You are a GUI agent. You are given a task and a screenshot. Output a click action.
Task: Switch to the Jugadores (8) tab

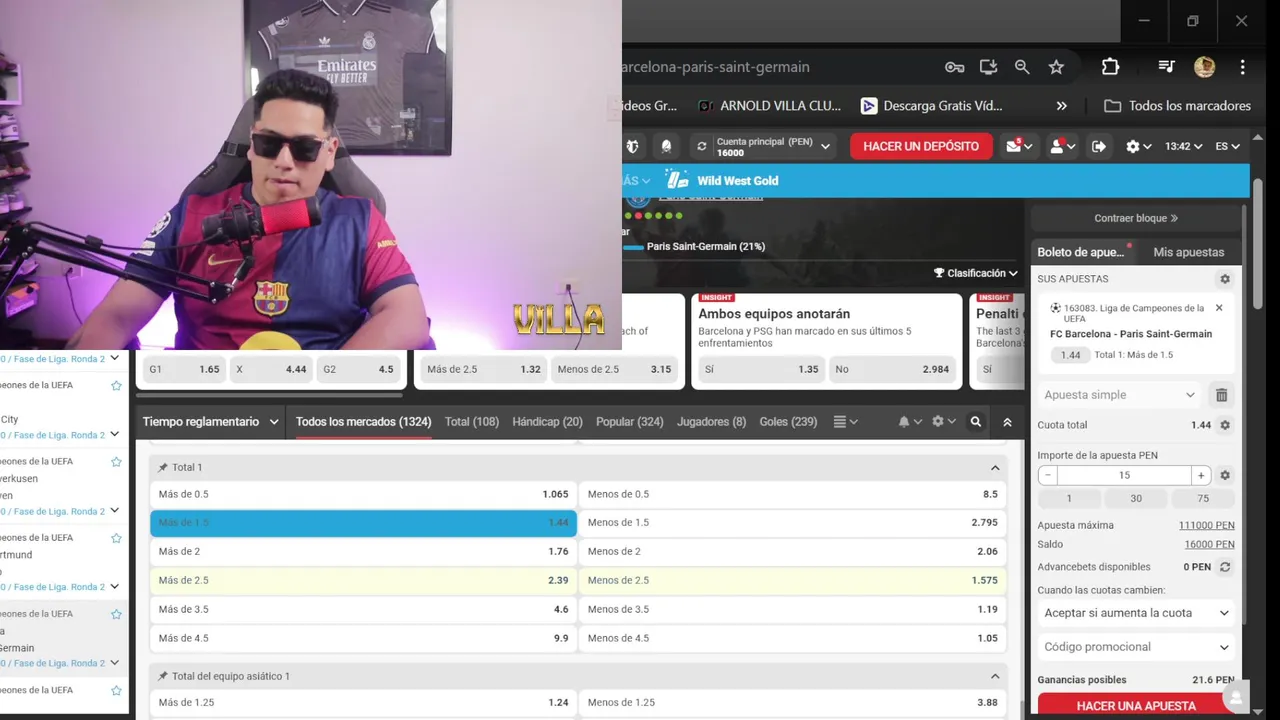[711, 422]
